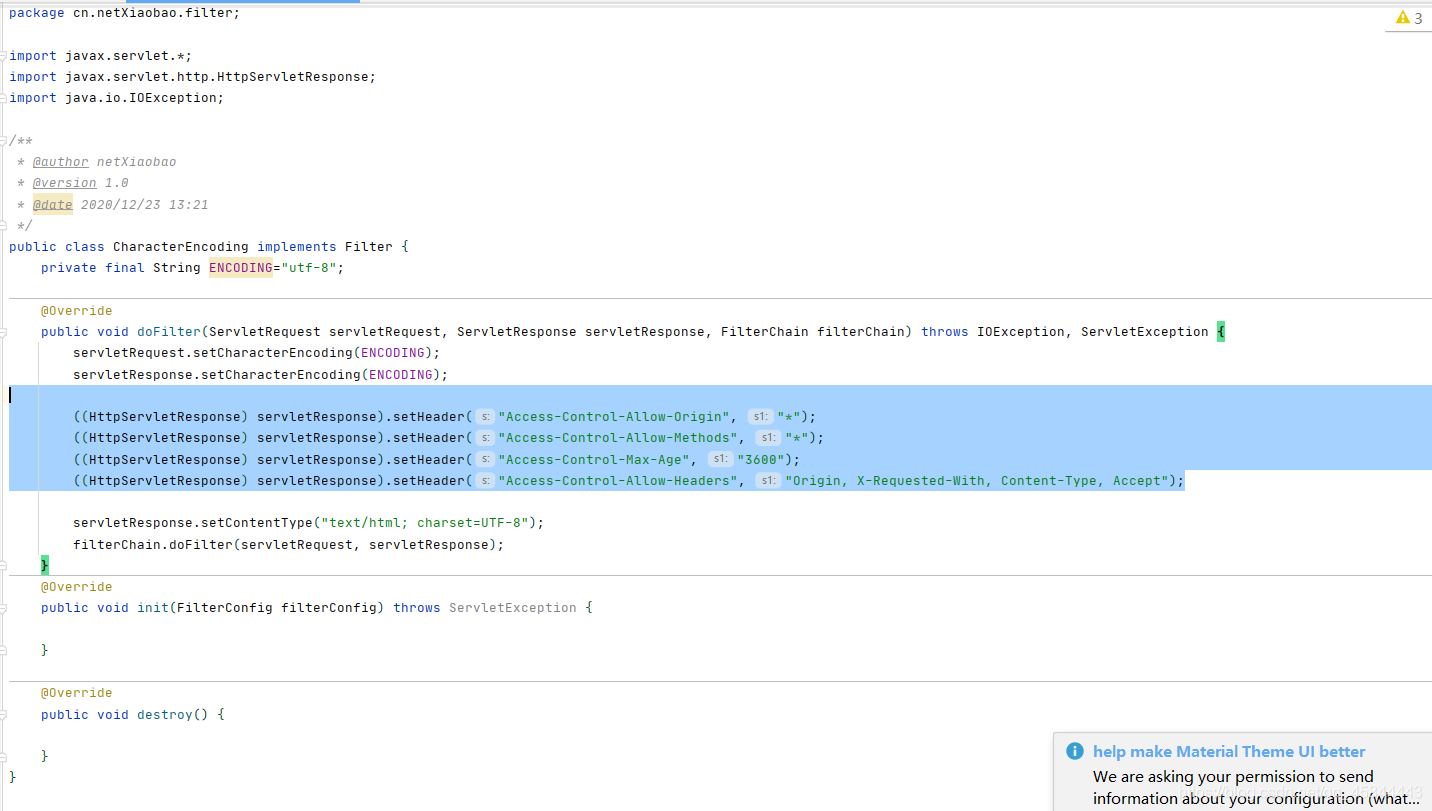Click the FilterConfig parameter type
This screenshot has height=811, width=1432.
tap(225, 607)
